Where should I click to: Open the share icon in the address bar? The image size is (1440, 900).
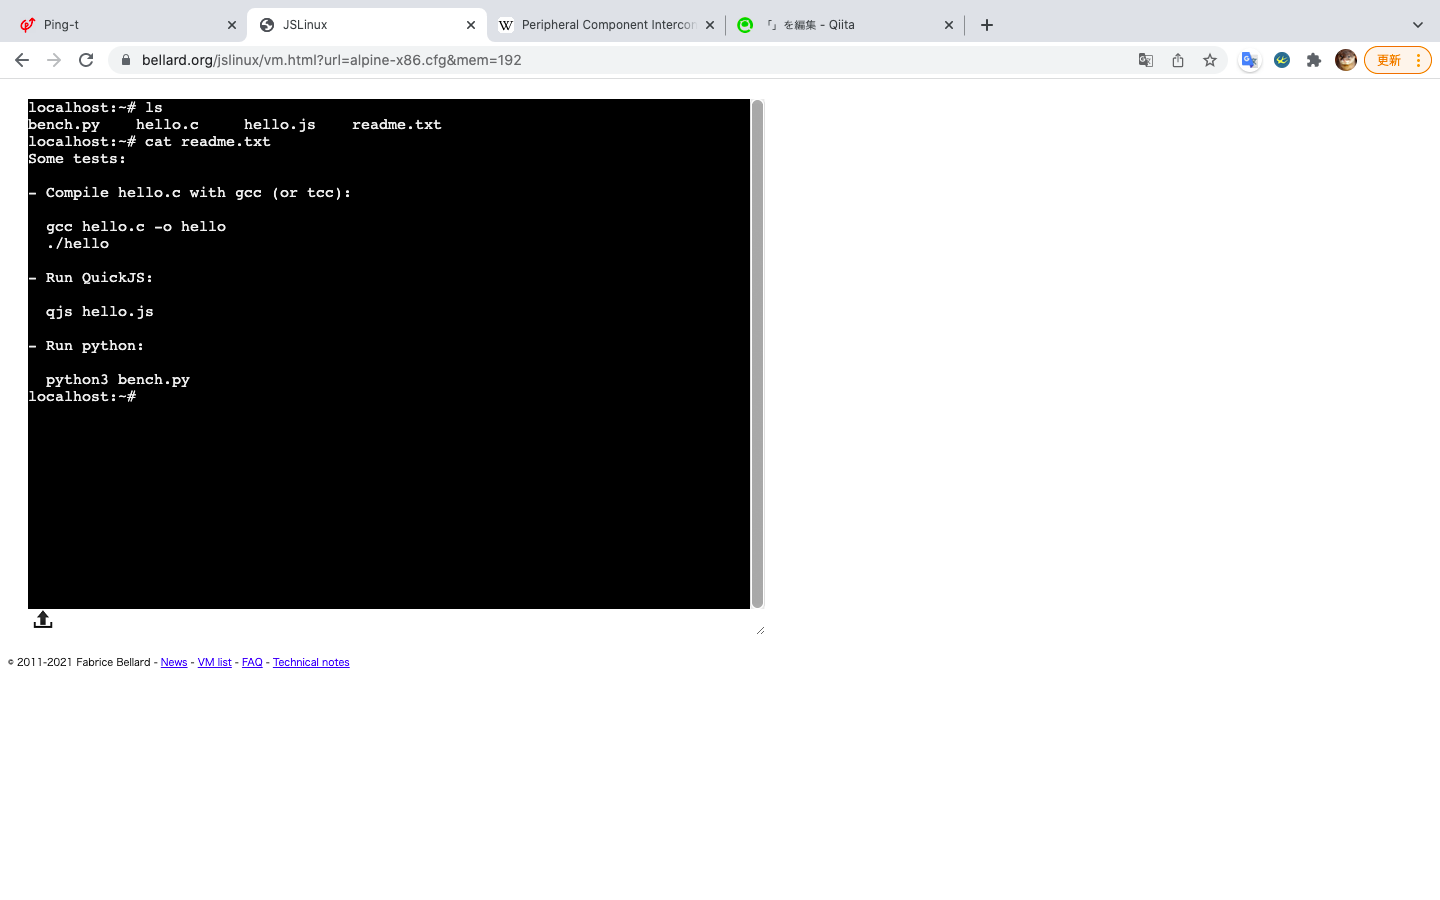click(x=1177, y=60)
